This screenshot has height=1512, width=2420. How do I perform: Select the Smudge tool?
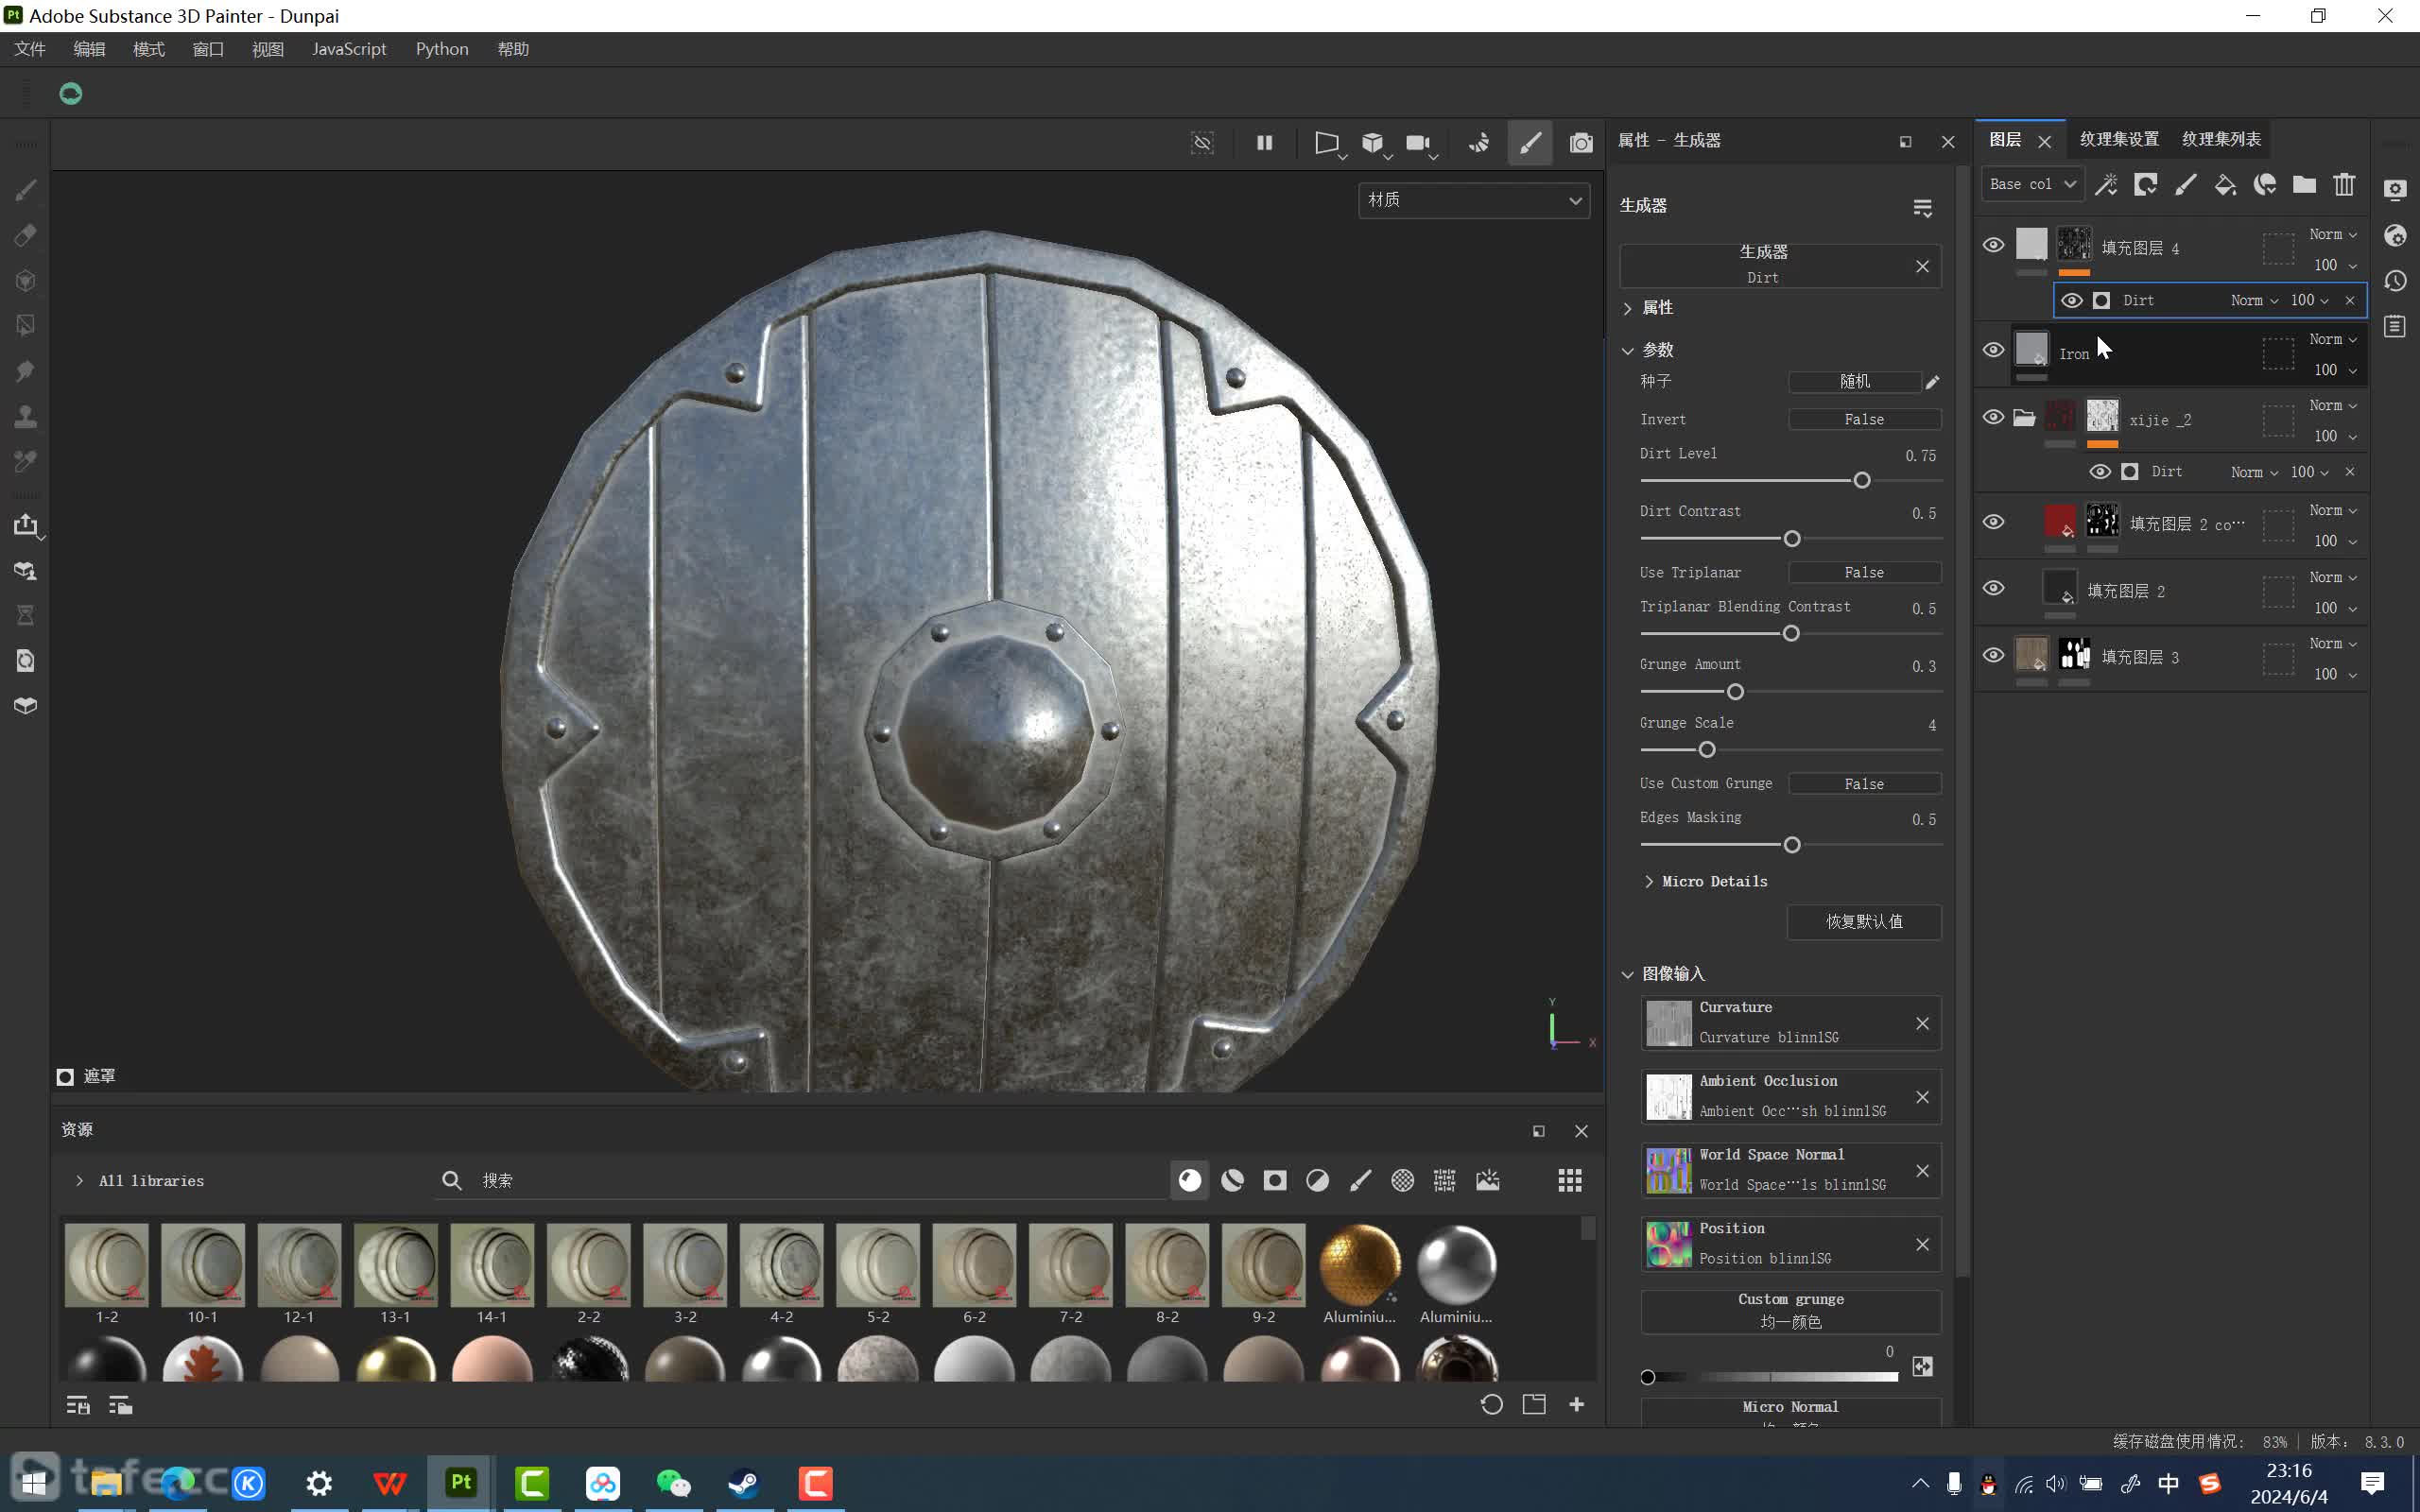pyautogui.click(x=26, y=371)
